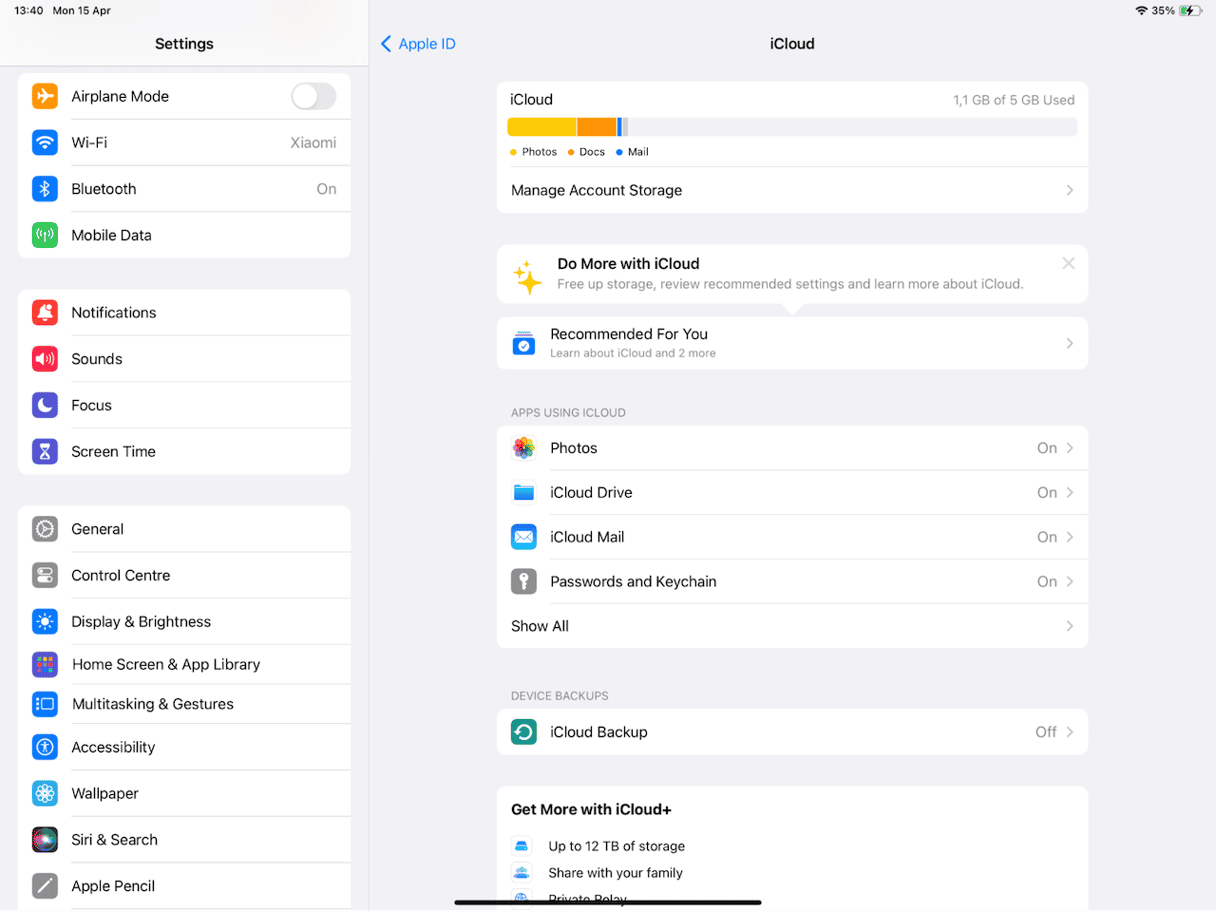Tap the Control Centre switches icon
The width and height of the screenshot is (1216, 912).
tap(45, 575)
